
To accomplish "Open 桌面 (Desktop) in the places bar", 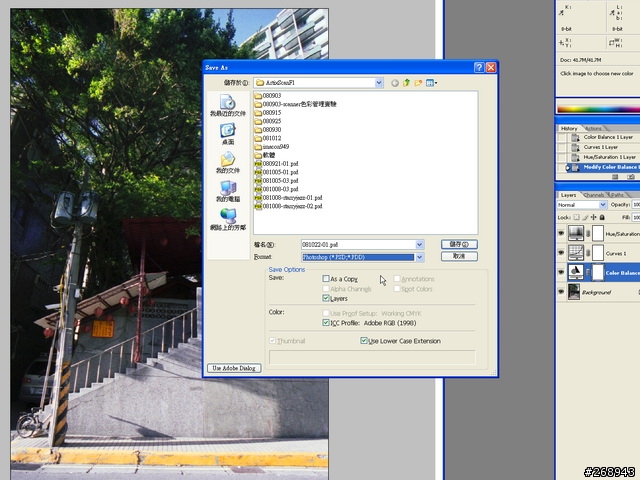I will pos(228,134).
